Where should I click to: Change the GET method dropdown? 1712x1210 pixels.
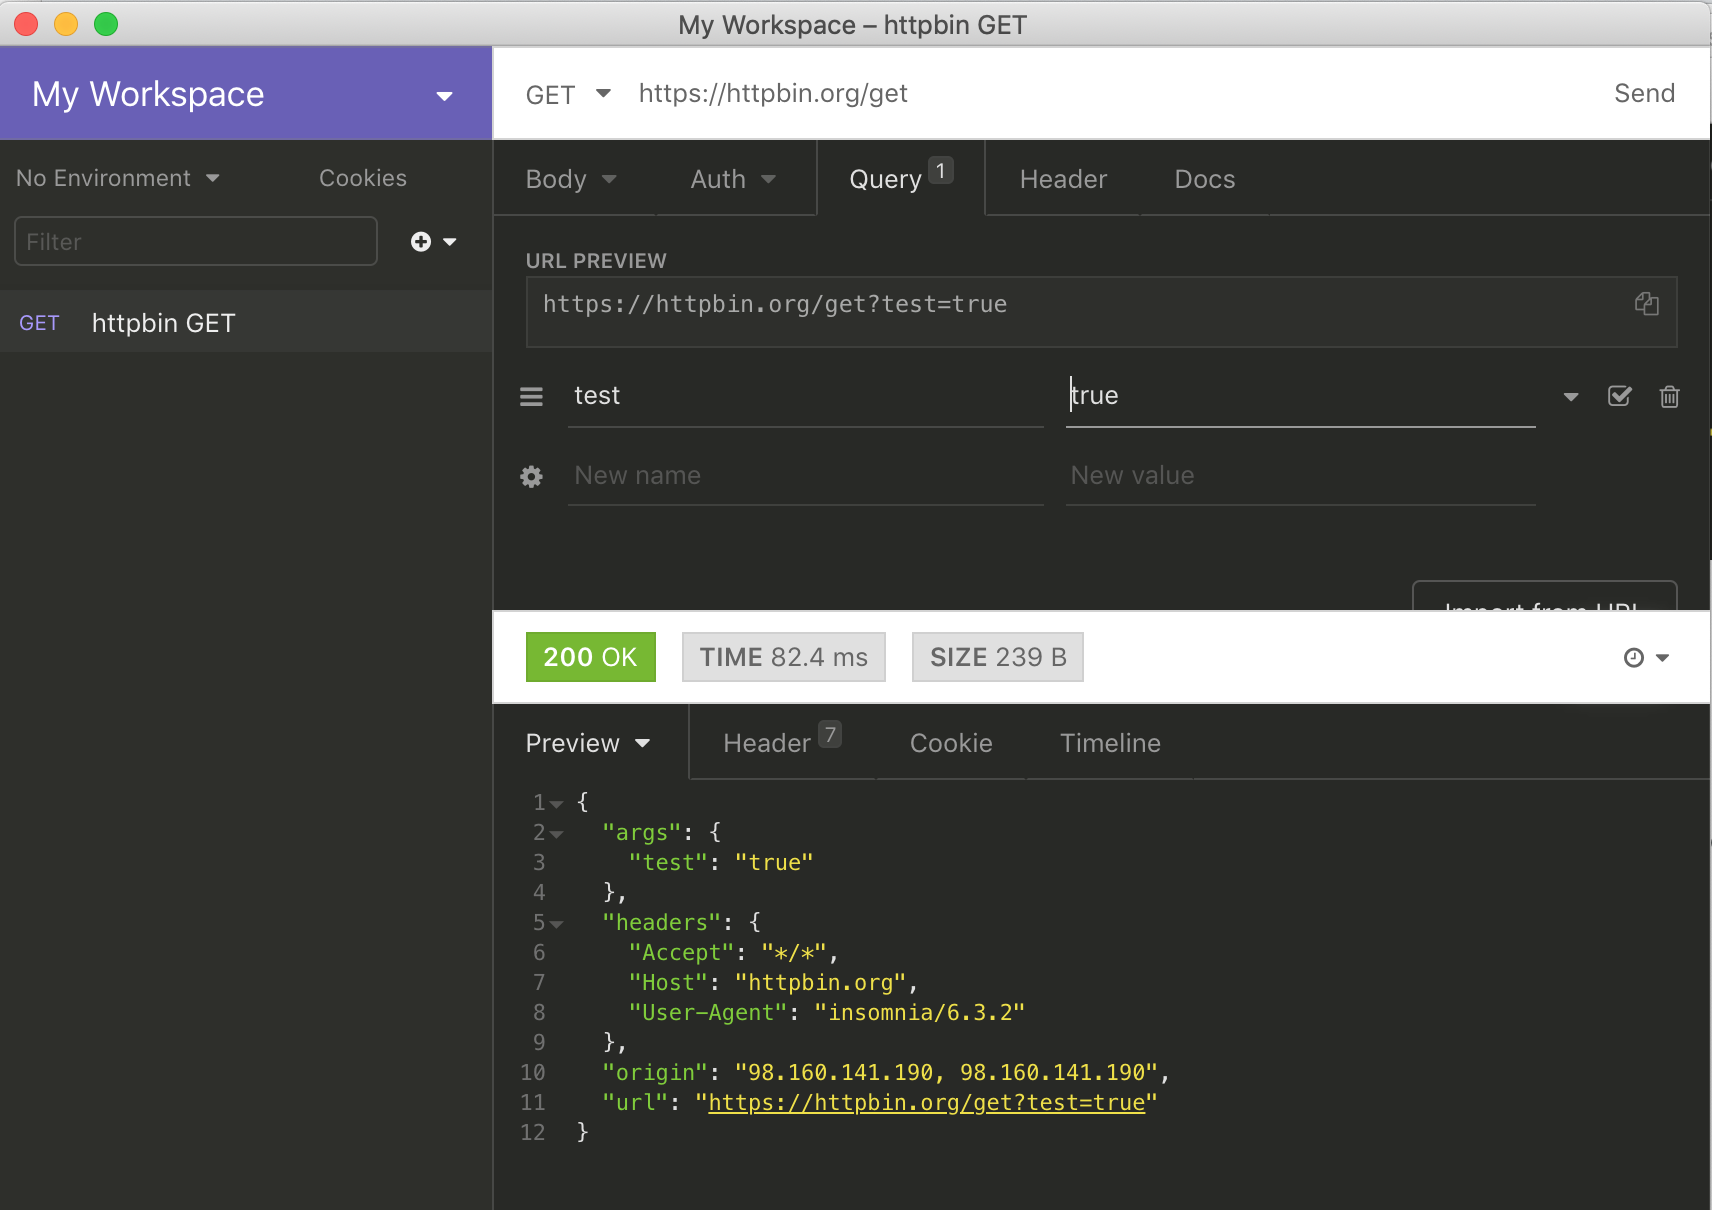[568, 94]
